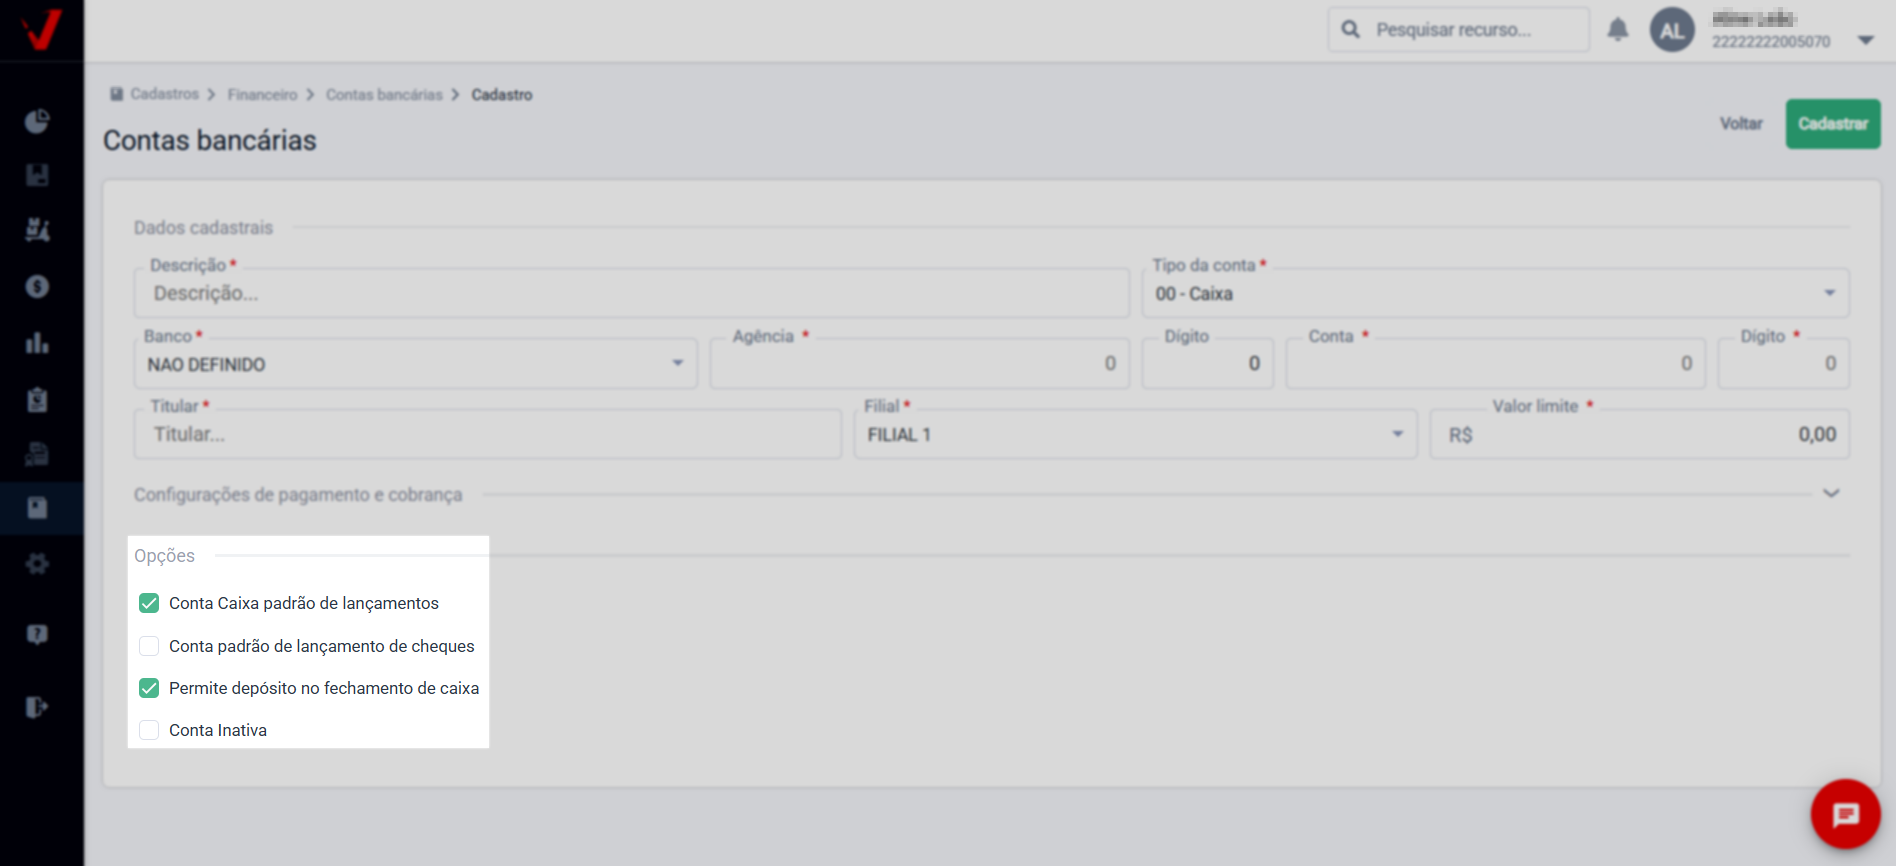The image size is (1896, 866).
Task: Open the question mark help sidebar icon
Action: (37, 635)
